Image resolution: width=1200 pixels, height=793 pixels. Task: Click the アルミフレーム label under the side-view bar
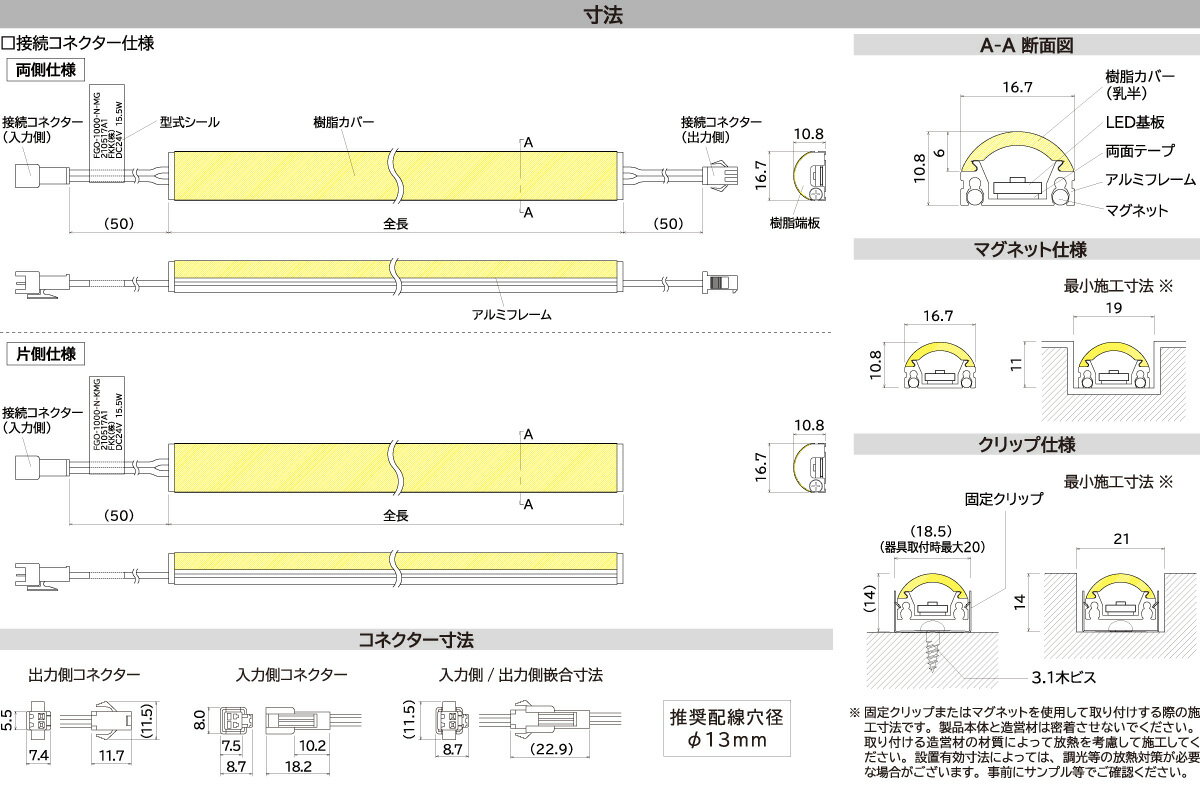pos(512,314)
